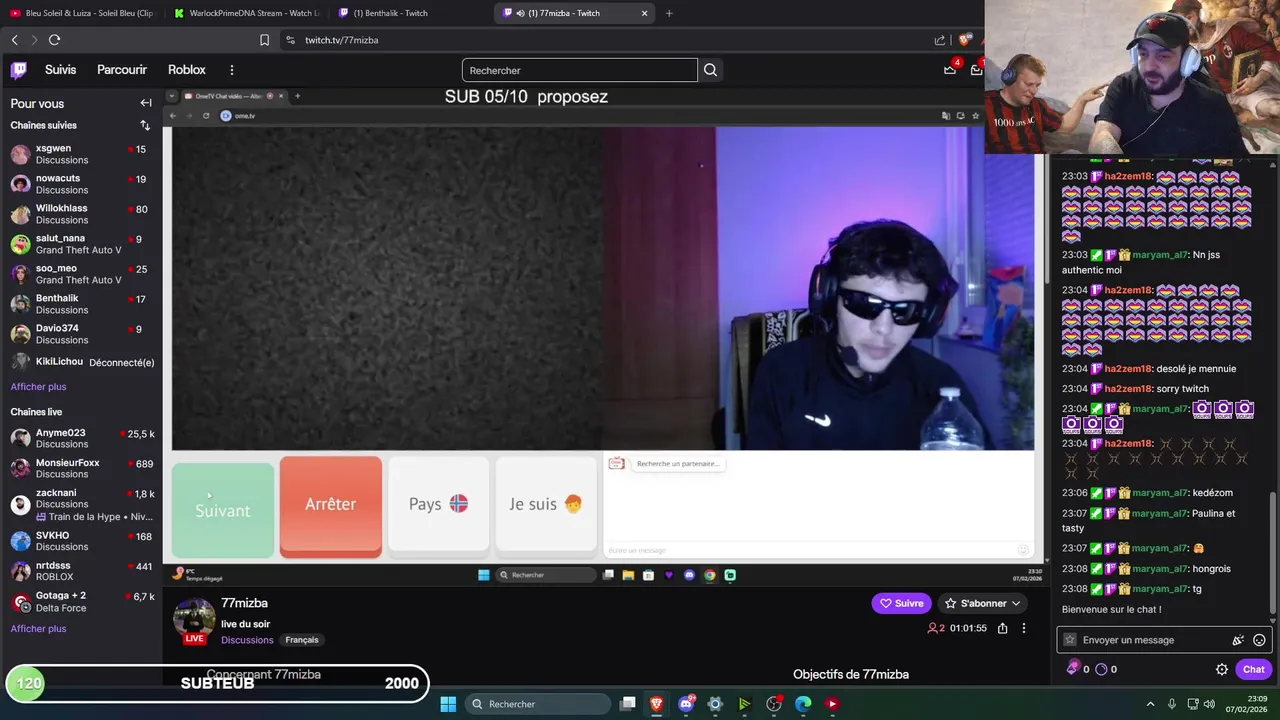Share the 77mizba stream

click(1002, 628)
